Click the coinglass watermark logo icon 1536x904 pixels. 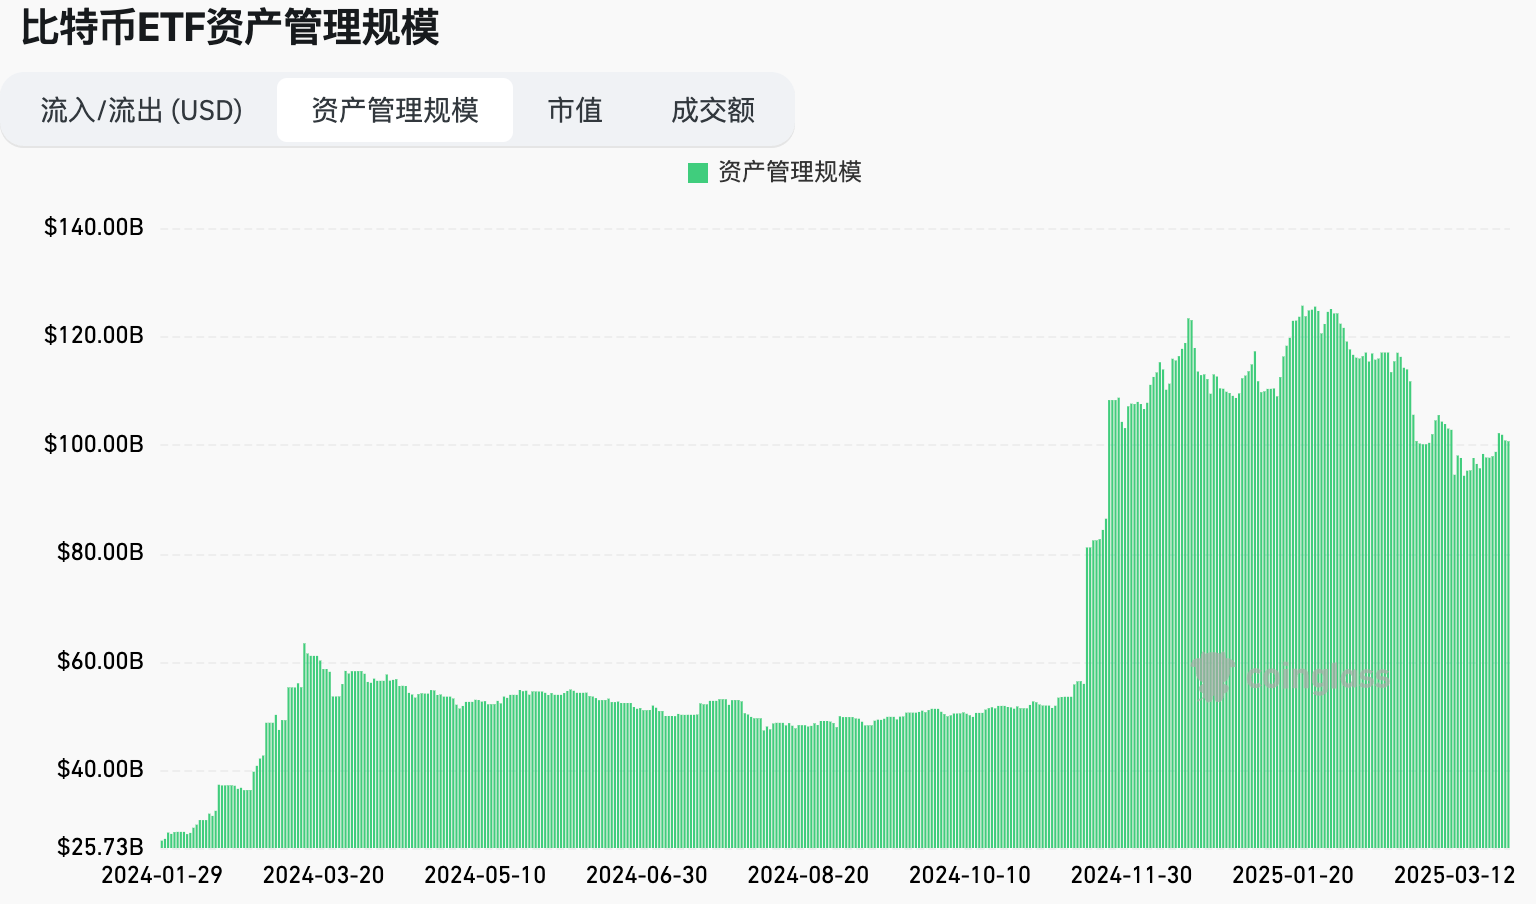[1211, 675]
